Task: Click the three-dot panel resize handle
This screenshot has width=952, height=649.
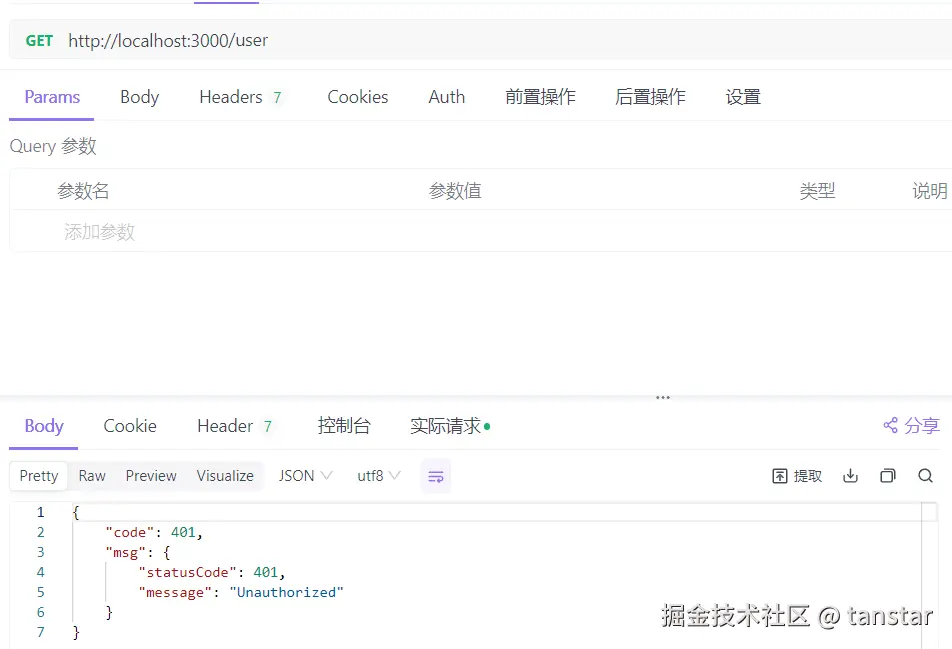Action: pos(663,398)
